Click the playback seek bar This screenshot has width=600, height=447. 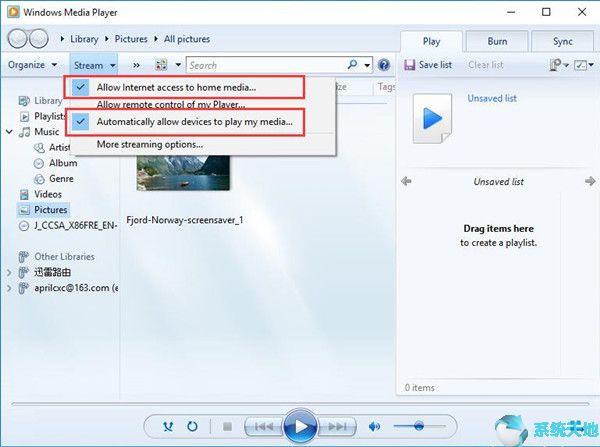300,404
